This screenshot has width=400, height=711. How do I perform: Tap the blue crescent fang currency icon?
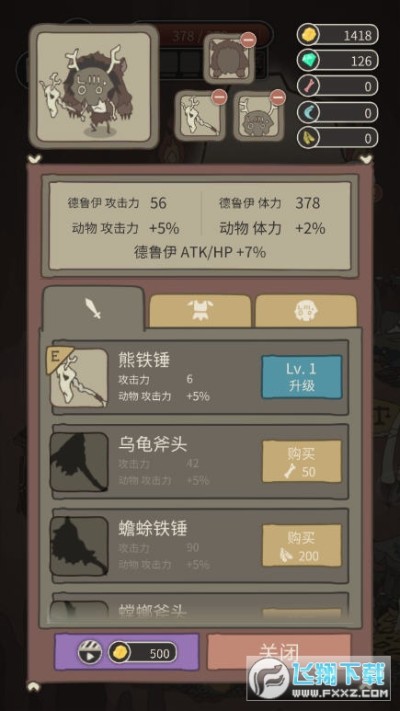coord(309,112)
